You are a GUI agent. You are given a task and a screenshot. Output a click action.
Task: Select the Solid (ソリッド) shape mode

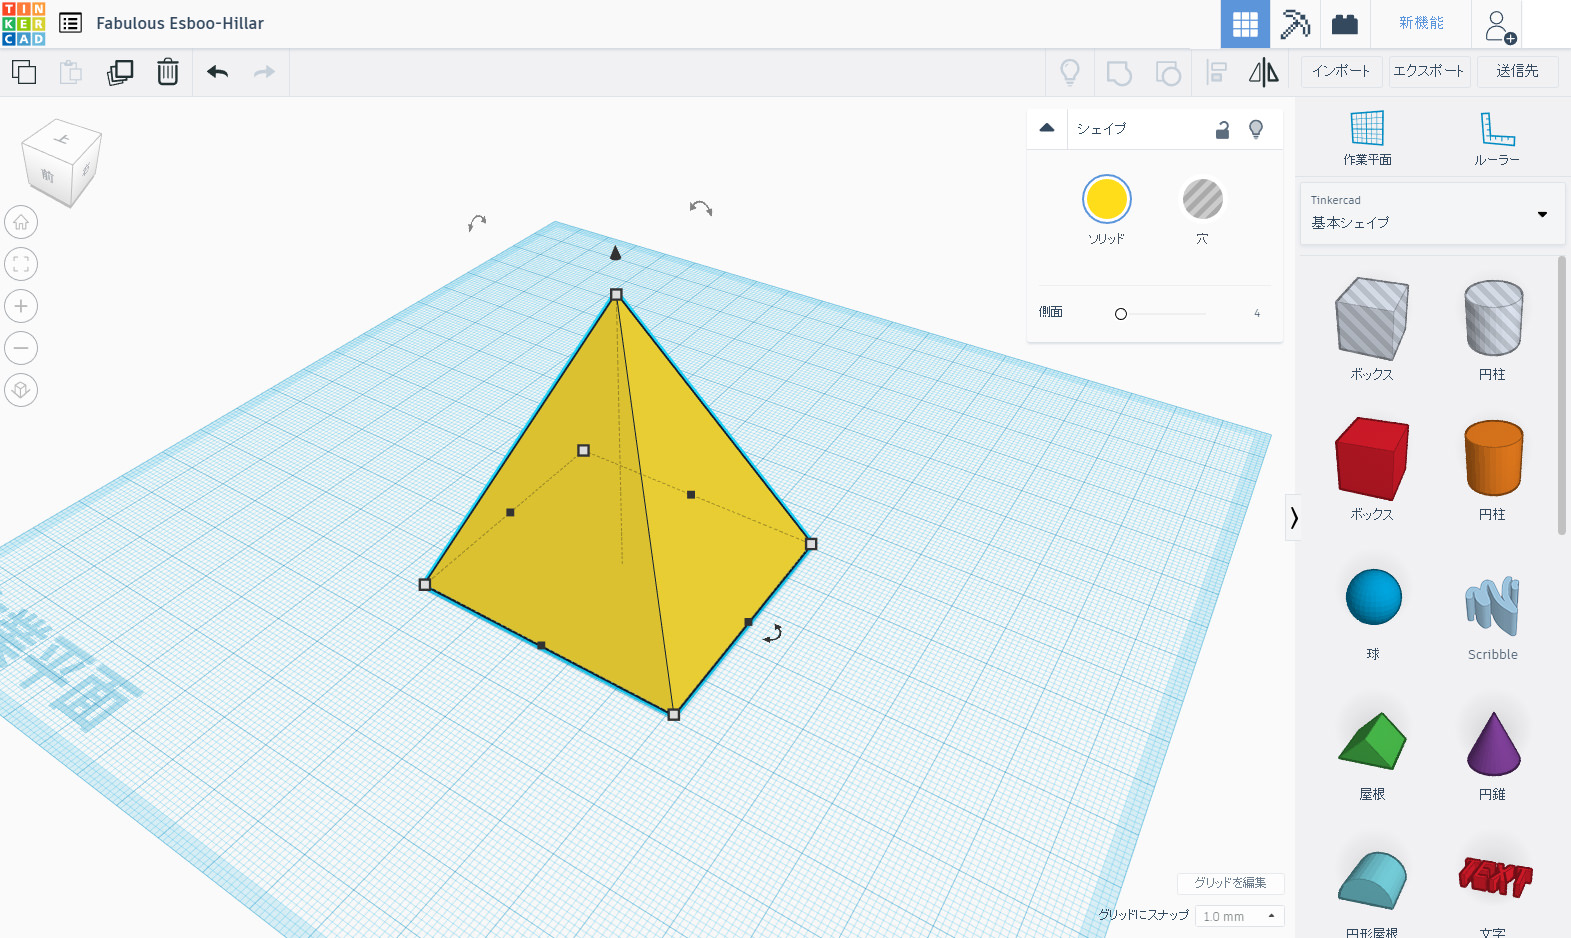tap(1106, 199)
